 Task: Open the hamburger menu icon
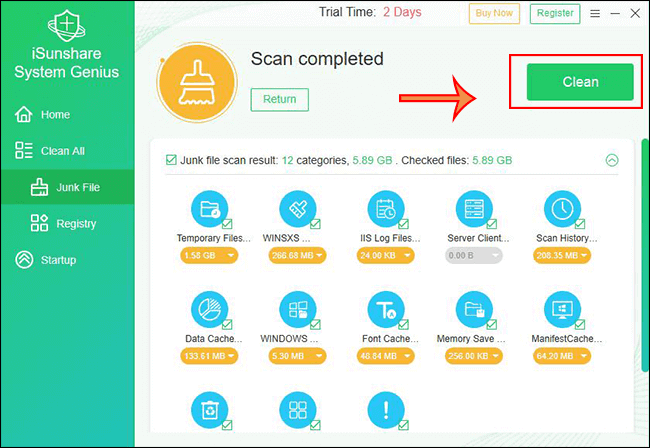coord(595,13)
